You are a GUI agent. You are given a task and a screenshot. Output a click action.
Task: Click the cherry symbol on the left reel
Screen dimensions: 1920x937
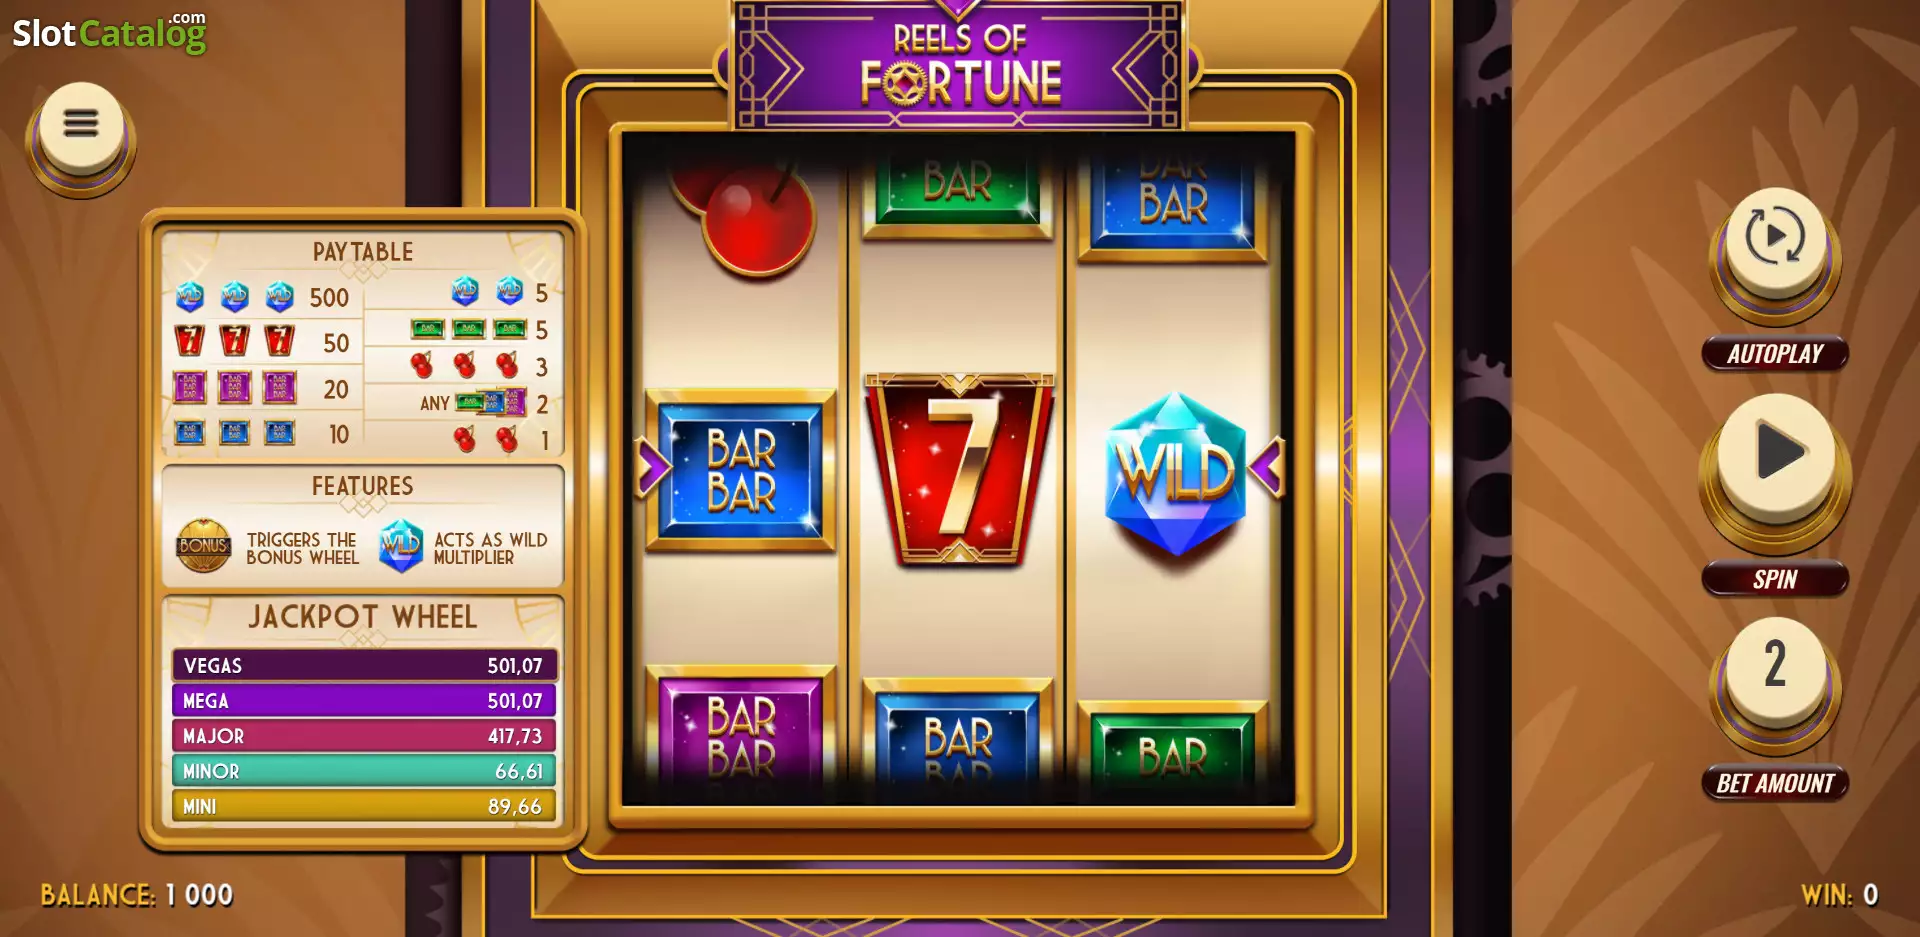[x=748, y=213]
